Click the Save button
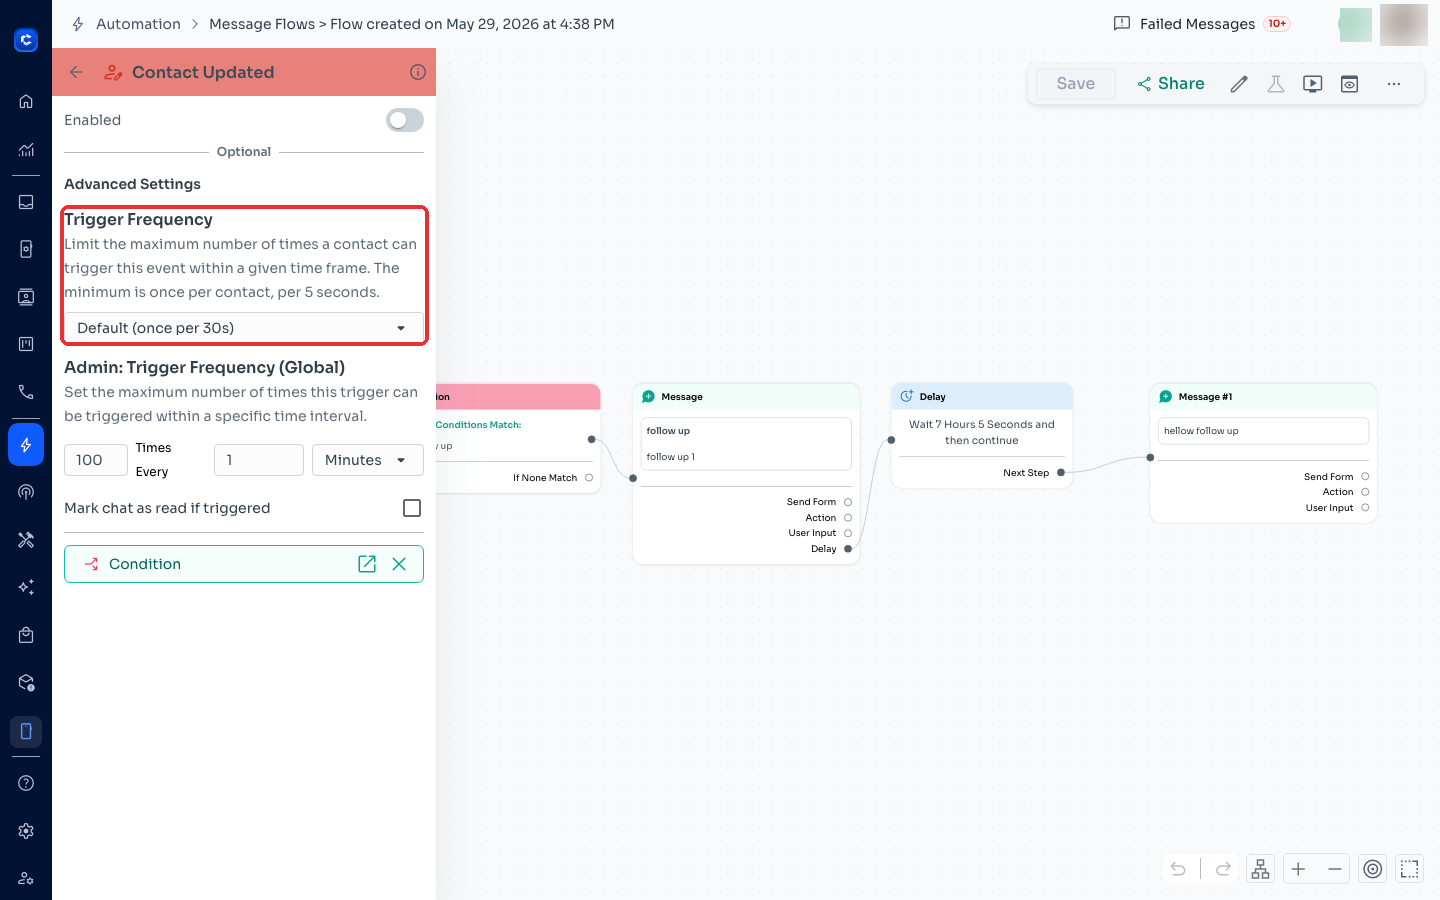The image size is (1440, 900). coord(1076,84)
